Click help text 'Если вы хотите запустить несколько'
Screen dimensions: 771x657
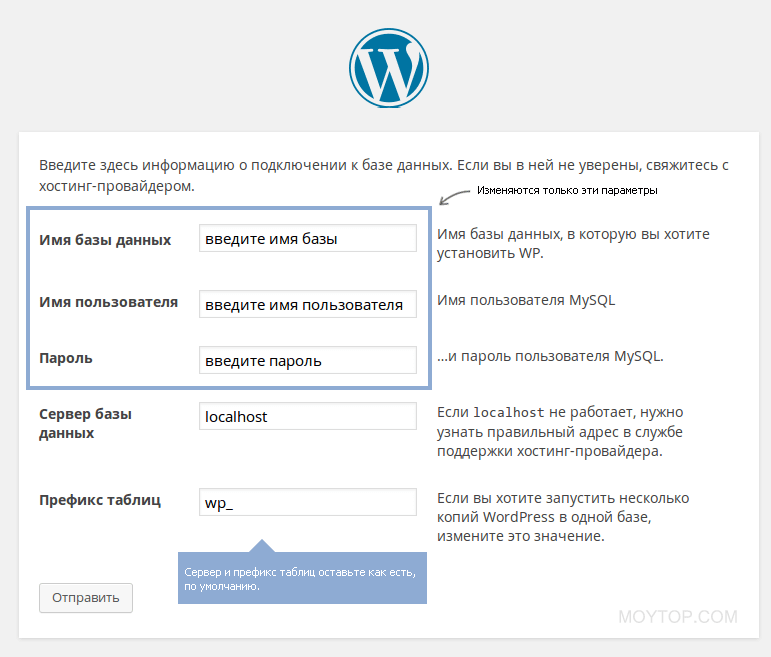point(563,517)
